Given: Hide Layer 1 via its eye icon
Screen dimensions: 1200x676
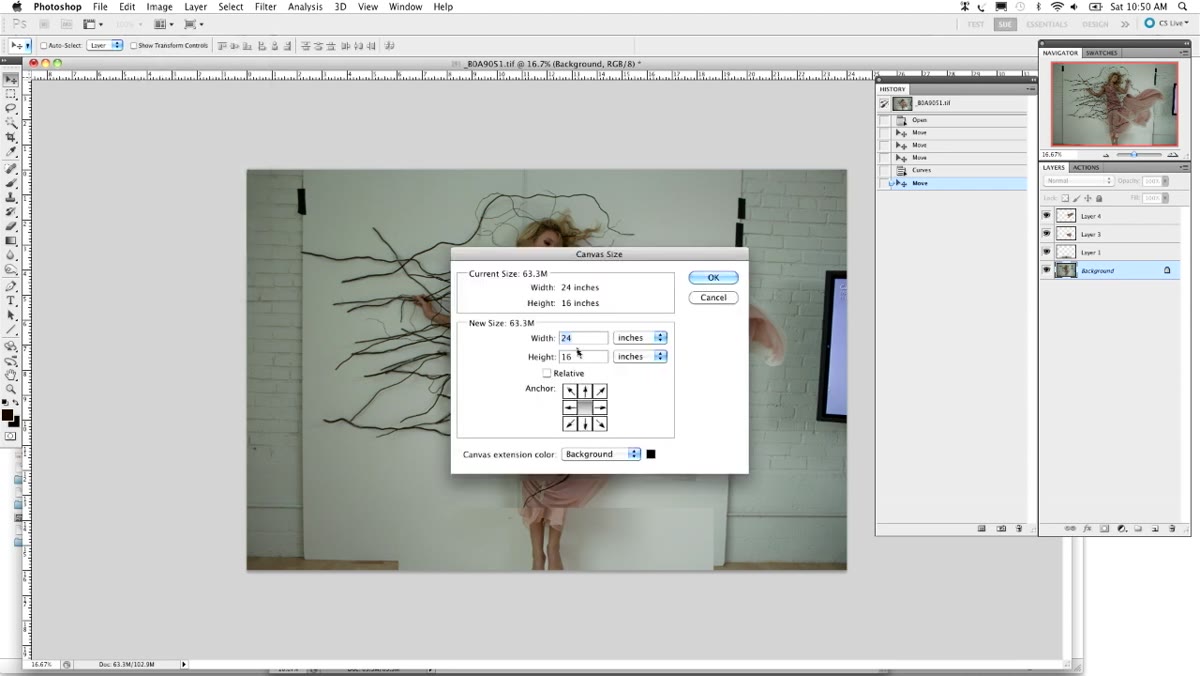Looking at the screenshot, I should [1047, 252].
